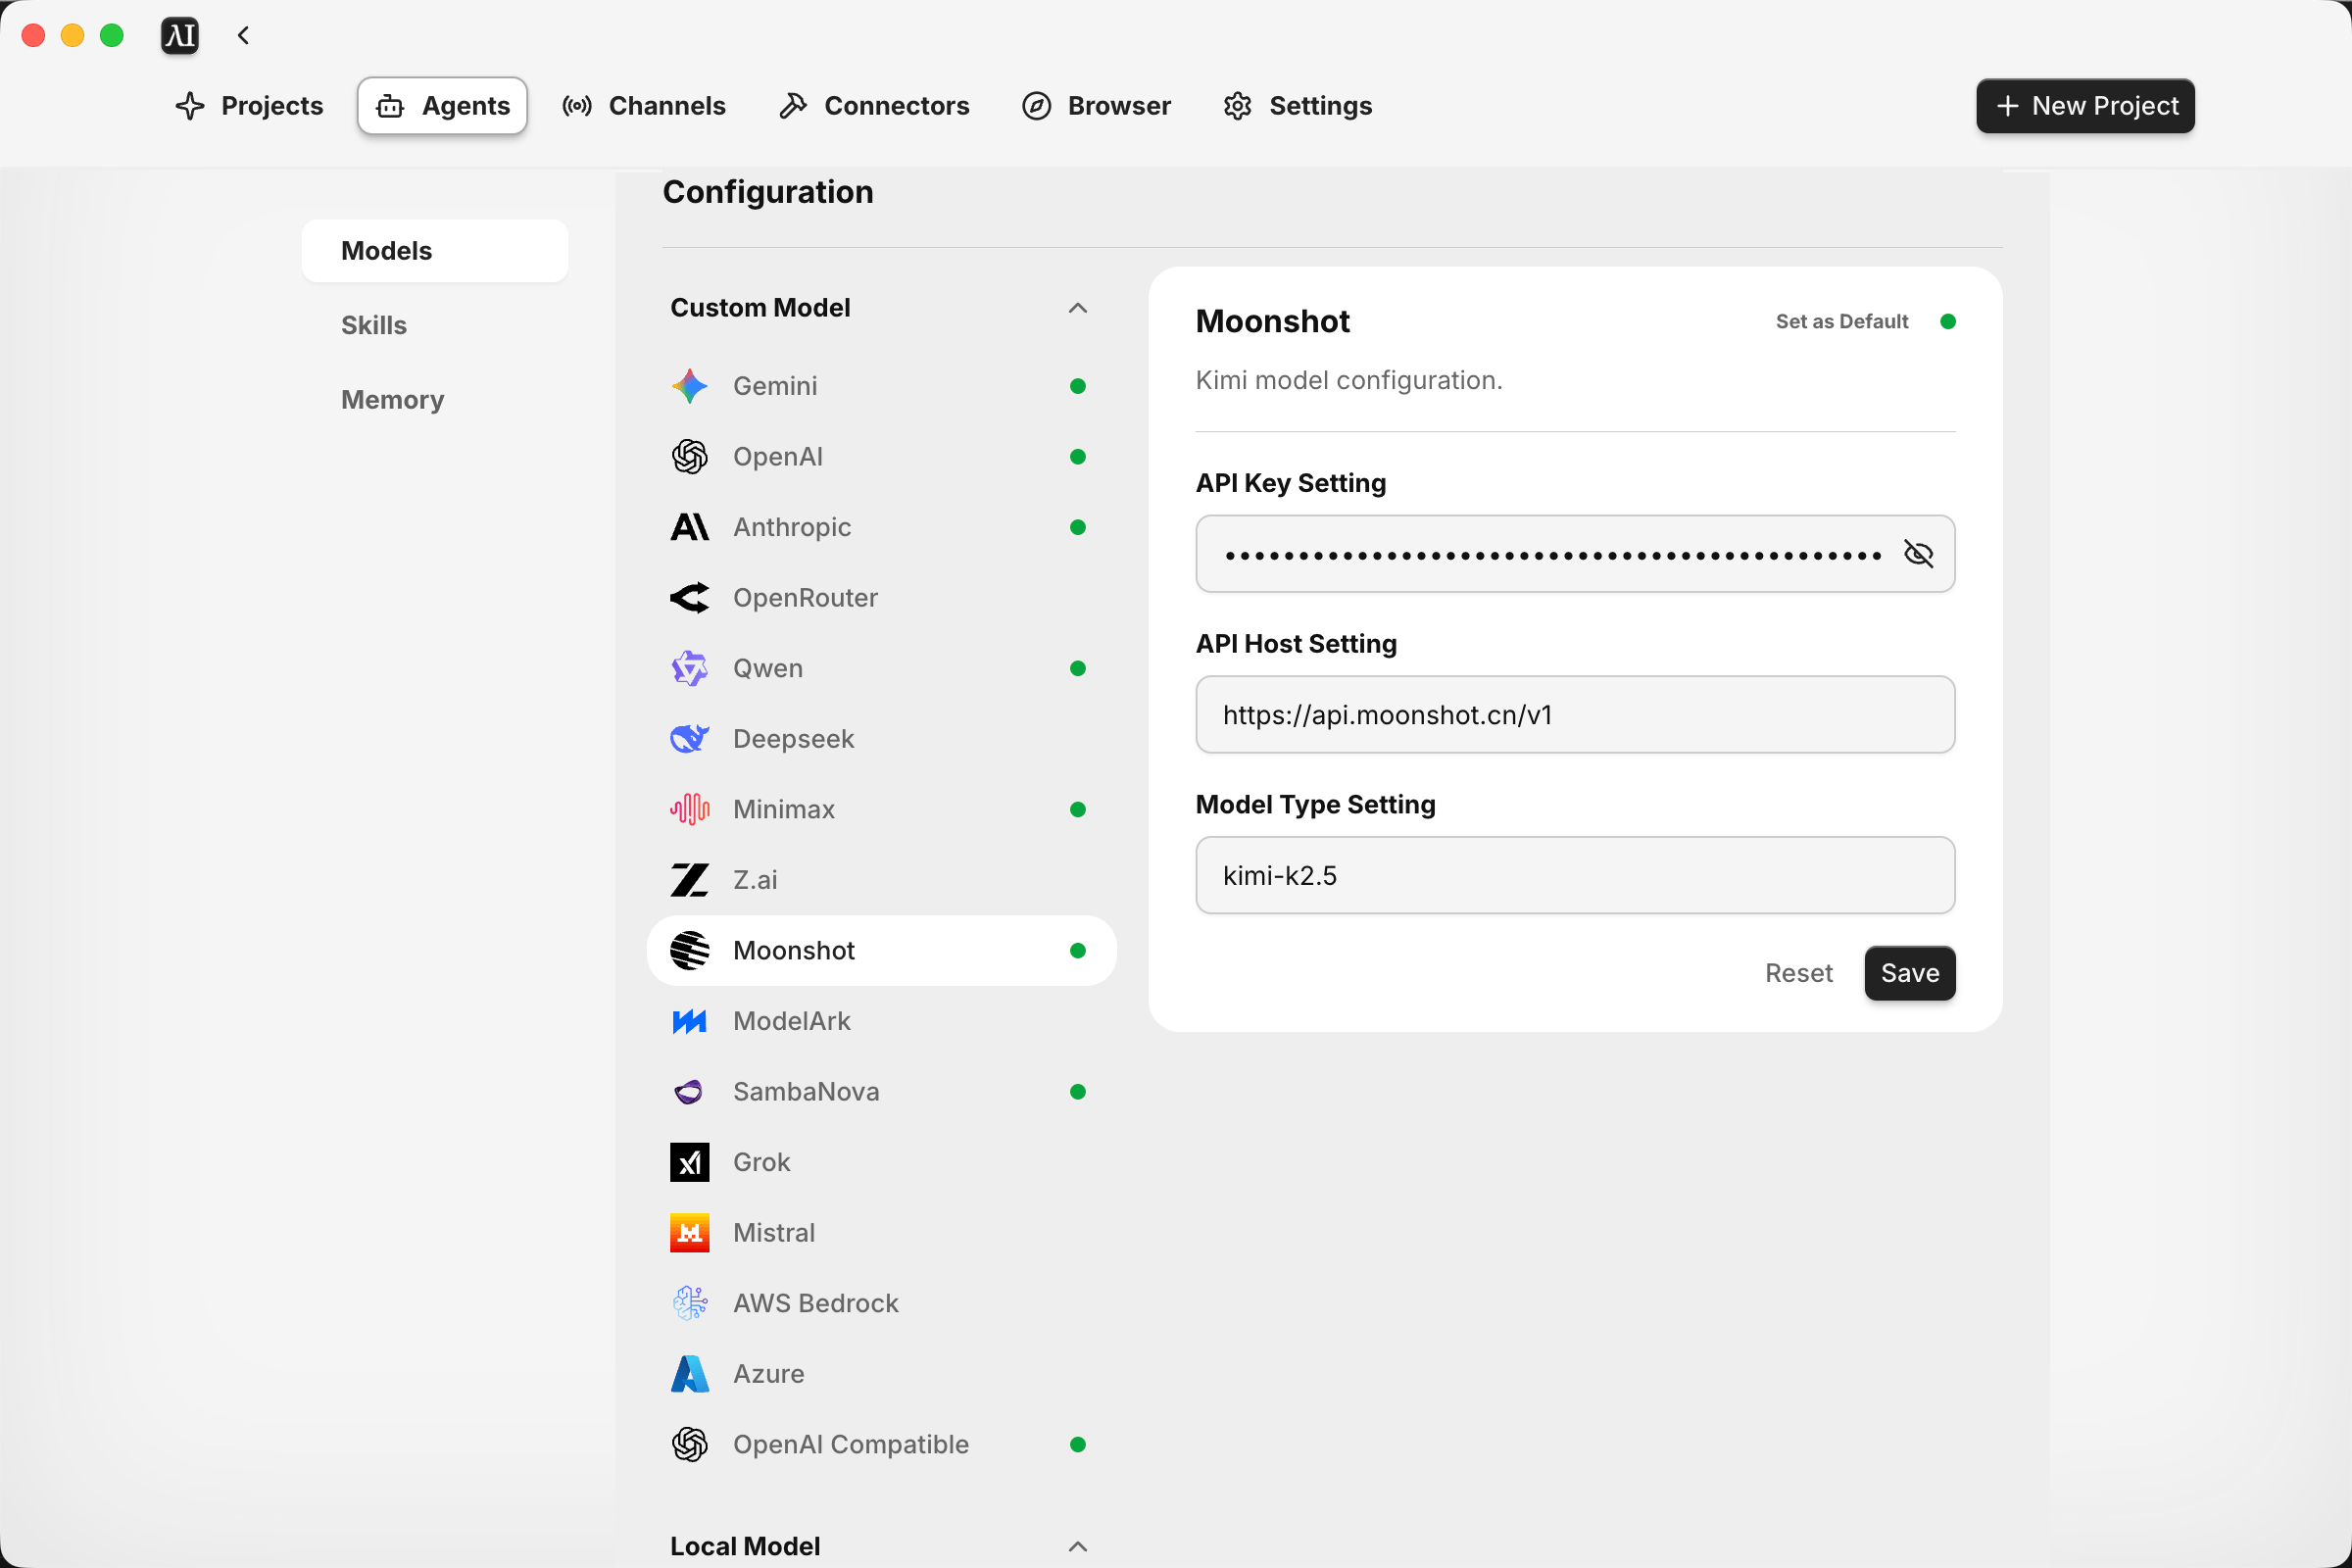The image size is (2352, 1568).
Task: Save the Moonshot configuration
Action: (1909, 973)
